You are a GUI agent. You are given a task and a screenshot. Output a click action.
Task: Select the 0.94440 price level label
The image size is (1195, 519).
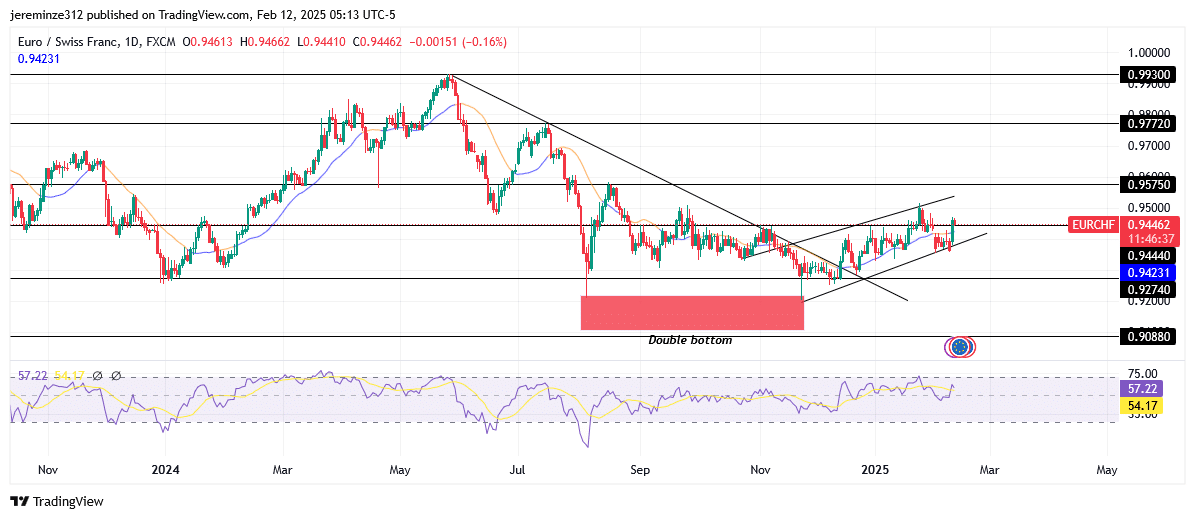(x=1149, y=257)
